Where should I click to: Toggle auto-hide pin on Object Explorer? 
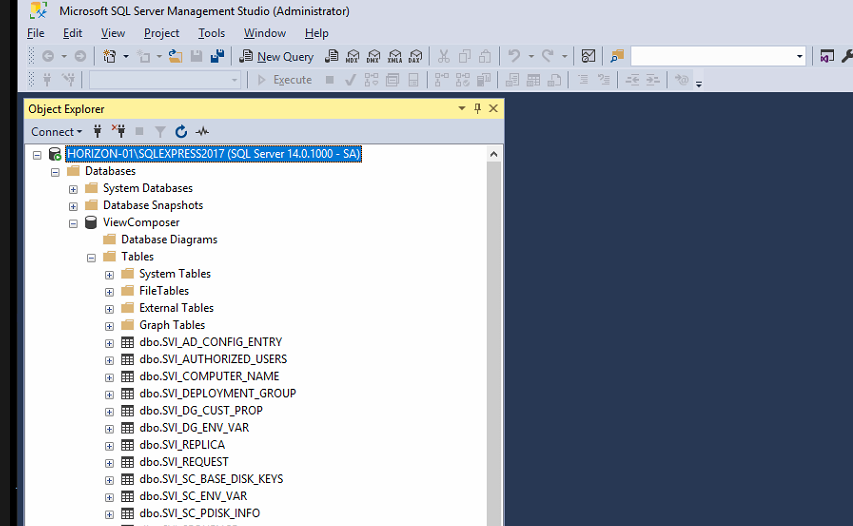478,108
